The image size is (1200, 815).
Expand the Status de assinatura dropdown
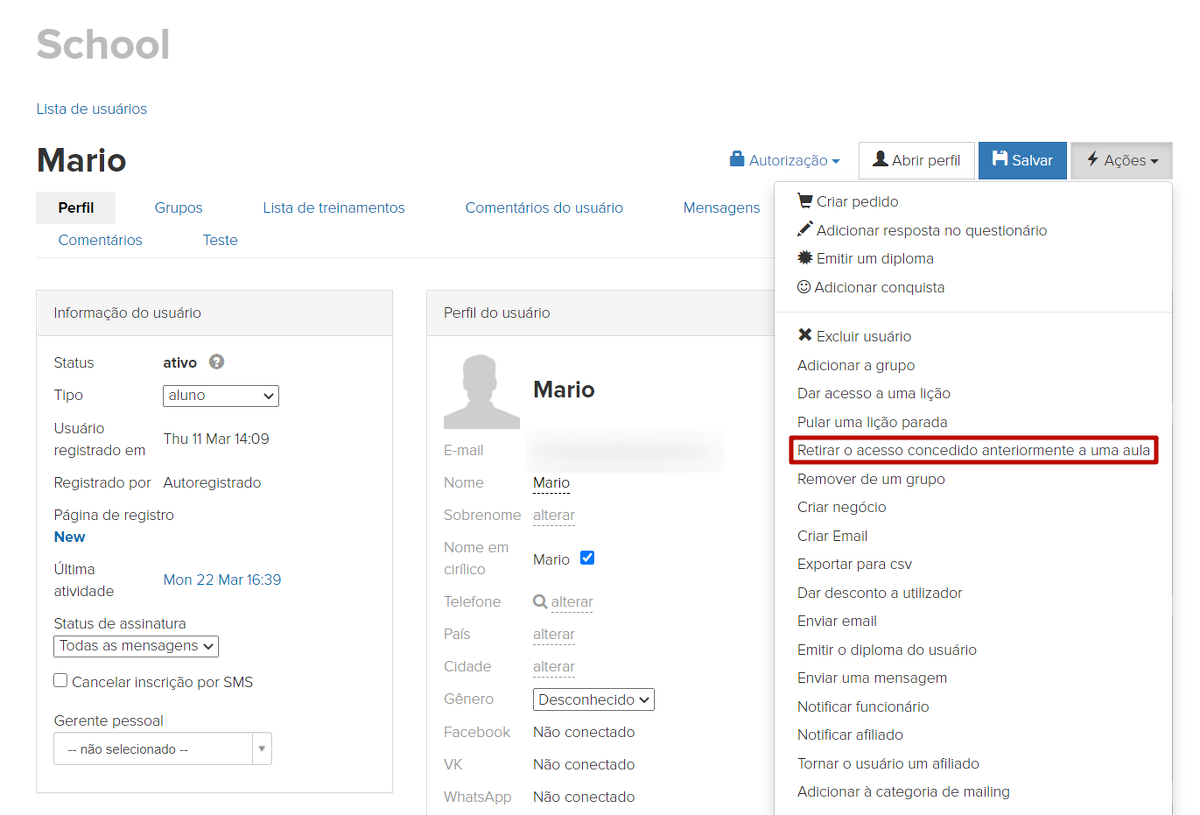[x=136, y=646]
